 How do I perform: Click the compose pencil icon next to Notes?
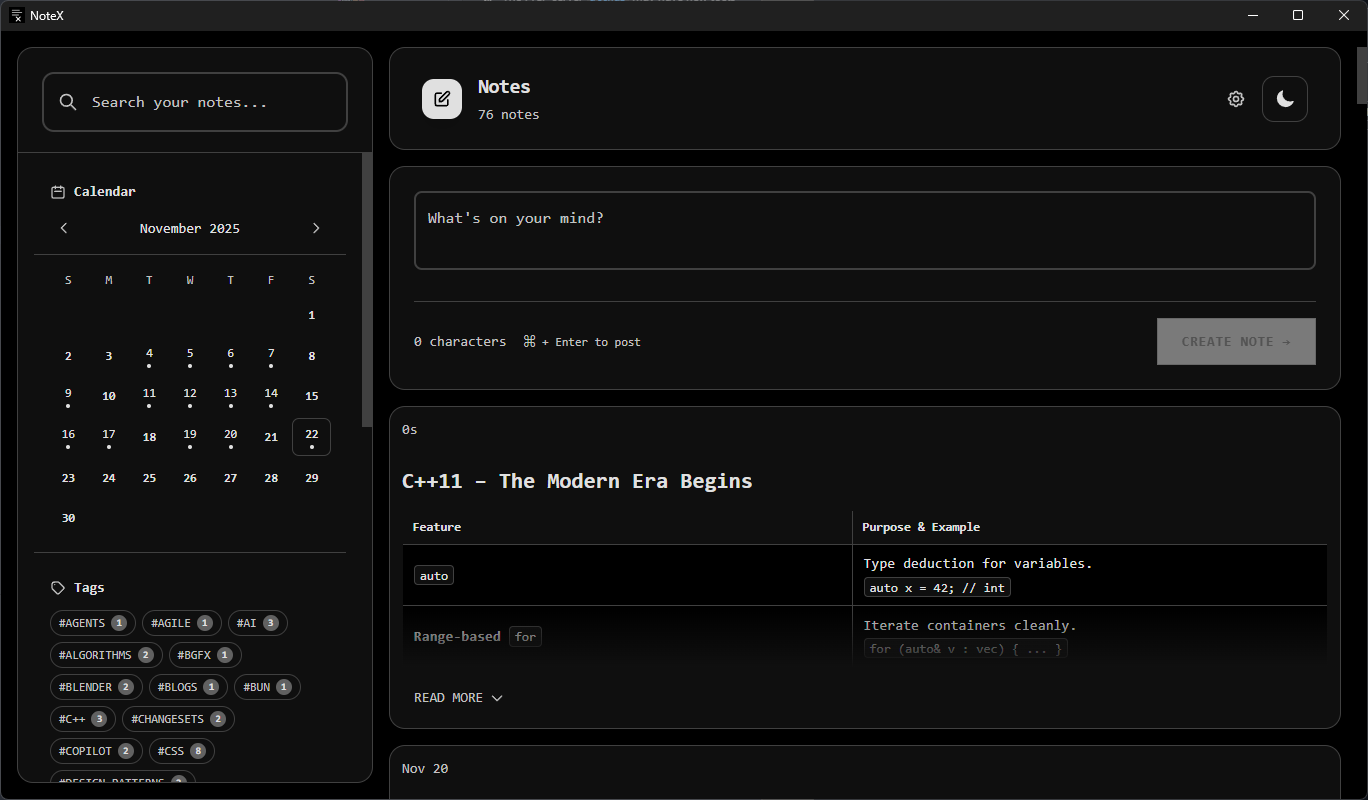coord(442,98)
